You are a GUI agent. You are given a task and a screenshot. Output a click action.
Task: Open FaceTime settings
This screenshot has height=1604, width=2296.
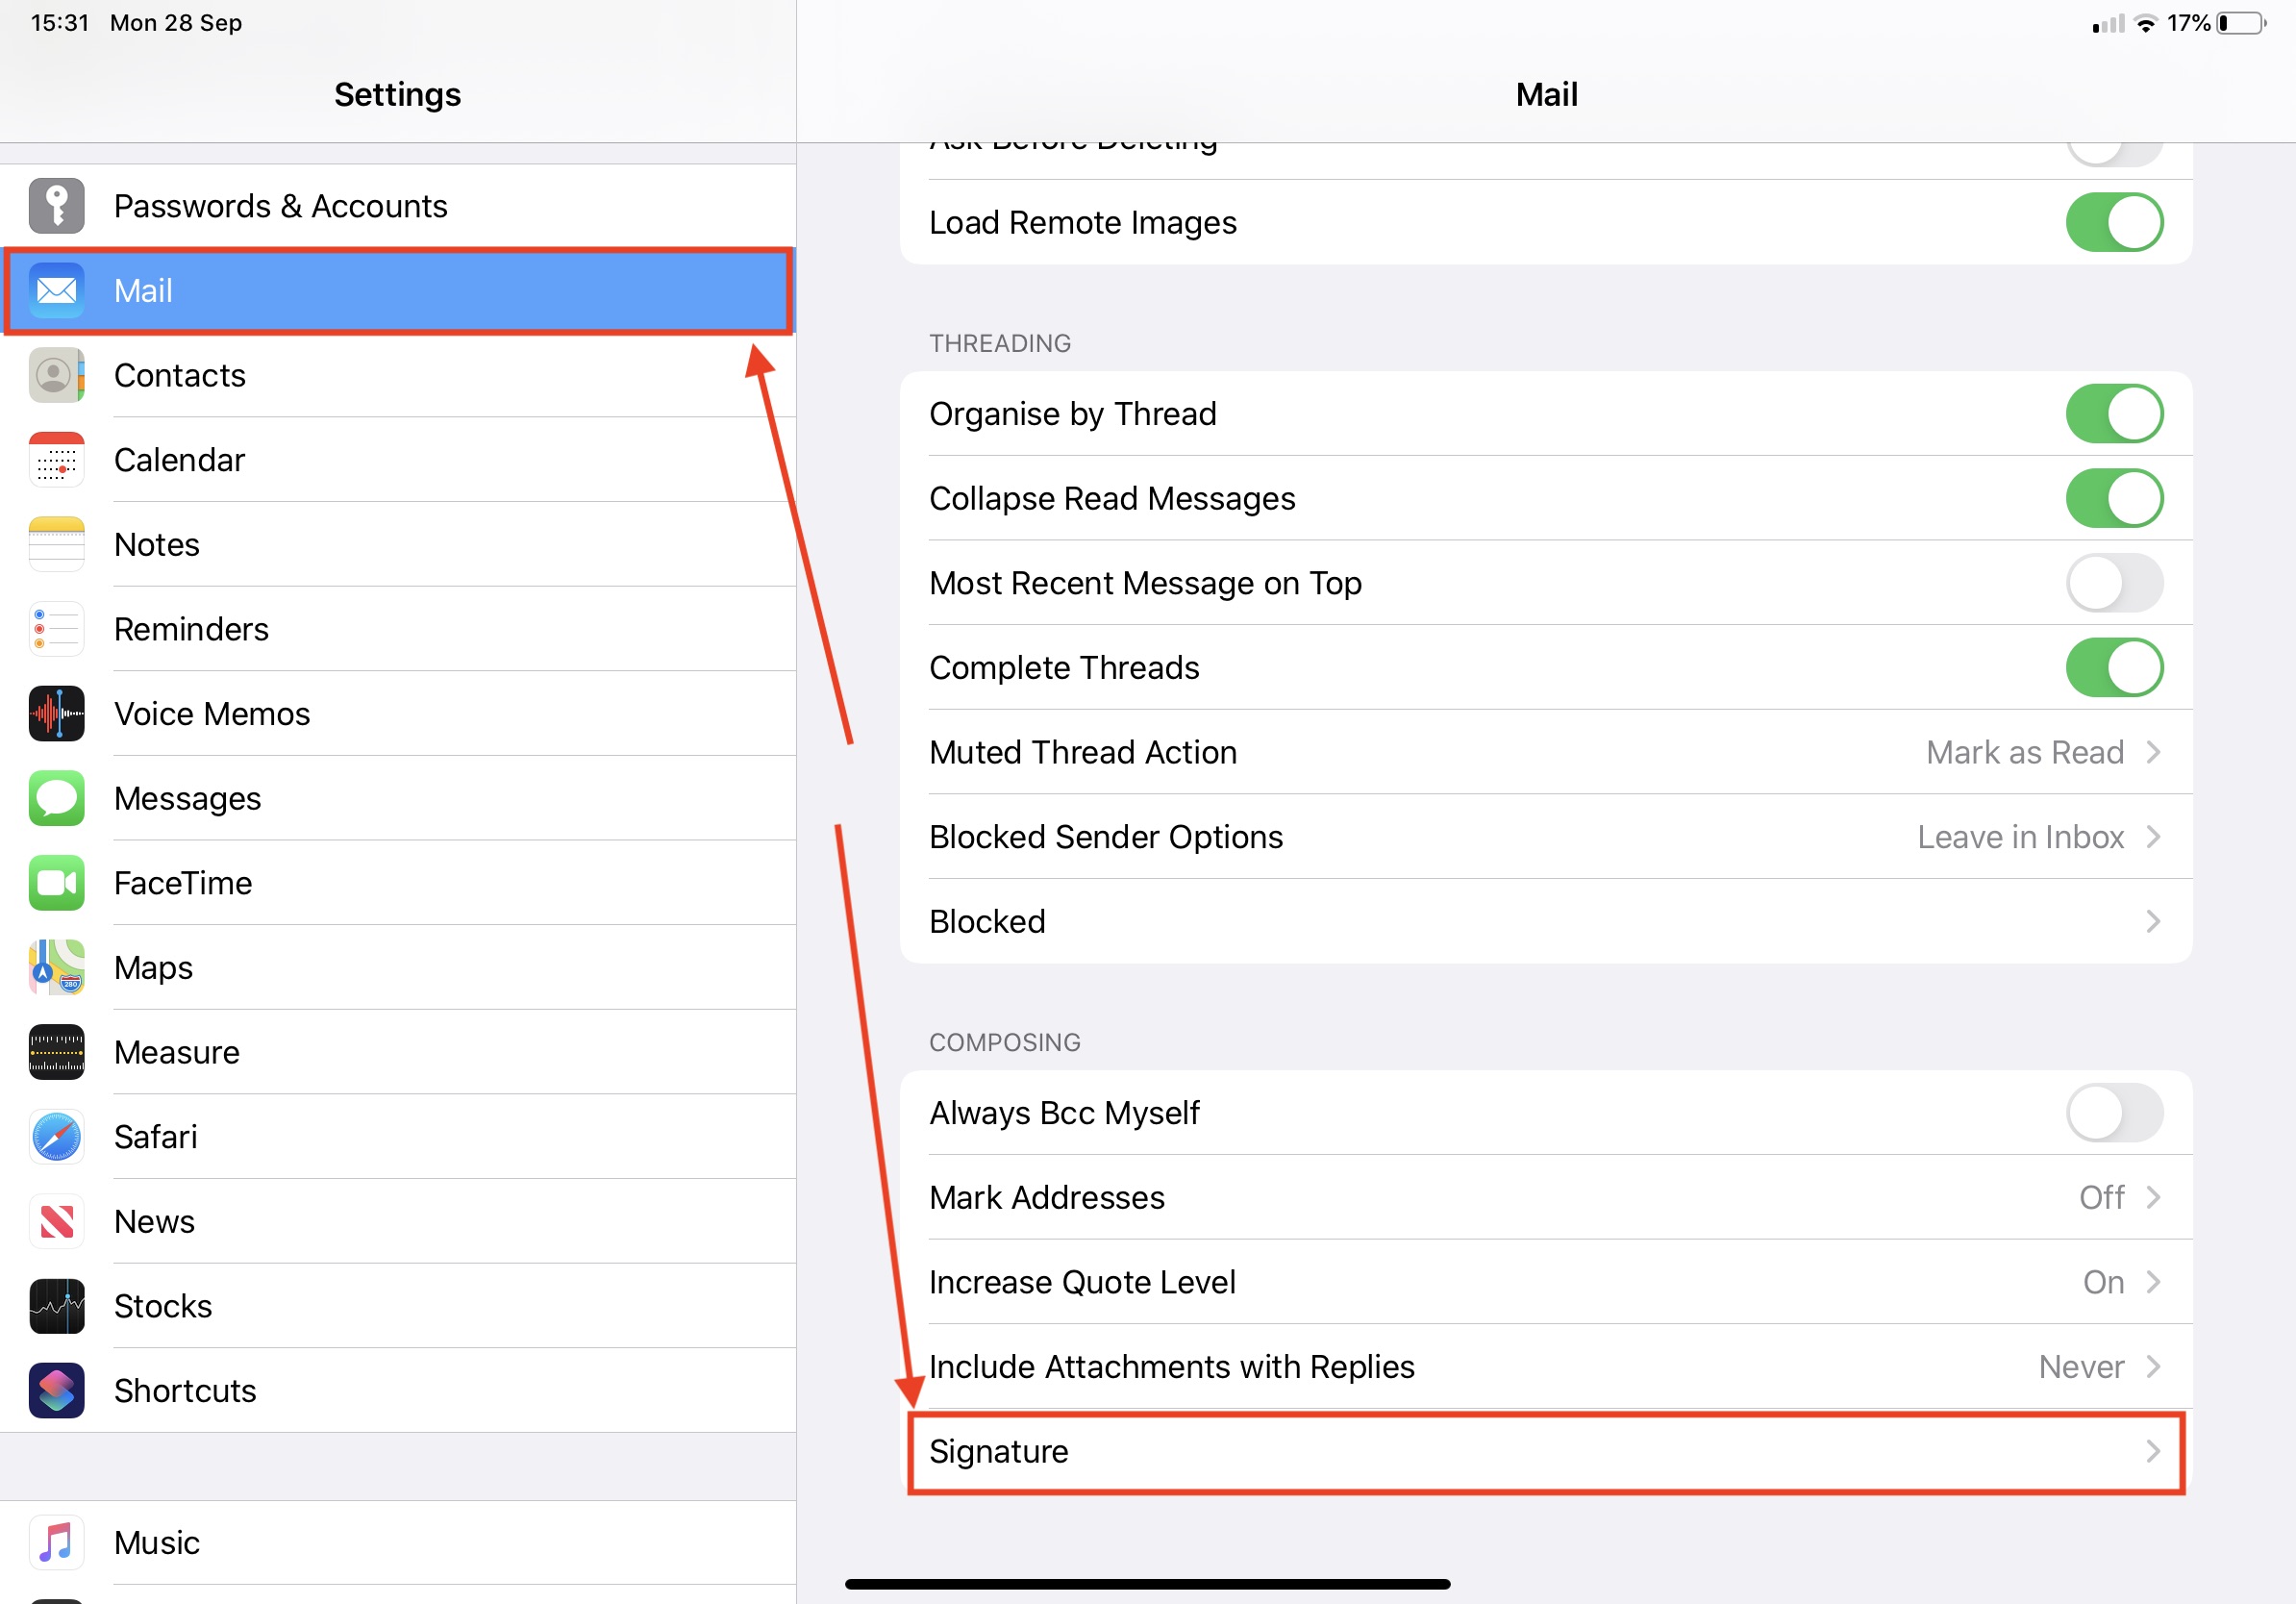click(x=398, y=883)
